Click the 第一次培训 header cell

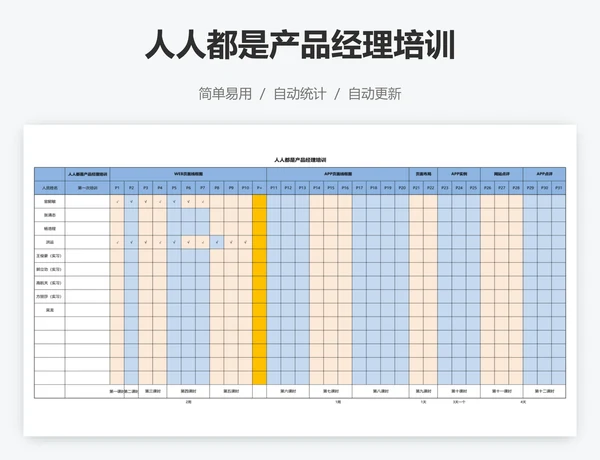pyautogui.click(x=88, y=188)
